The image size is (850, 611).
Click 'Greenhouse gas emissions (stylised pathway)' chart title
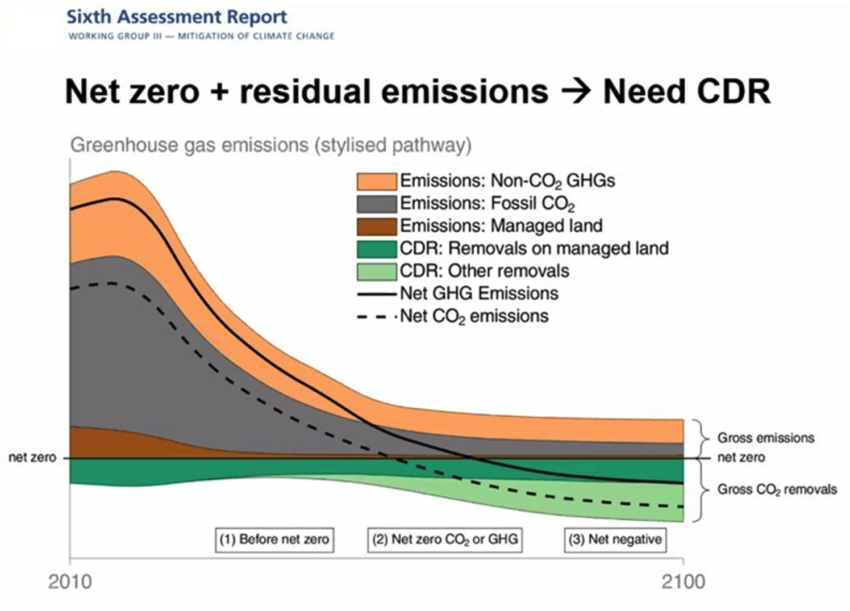coord(271,145)
